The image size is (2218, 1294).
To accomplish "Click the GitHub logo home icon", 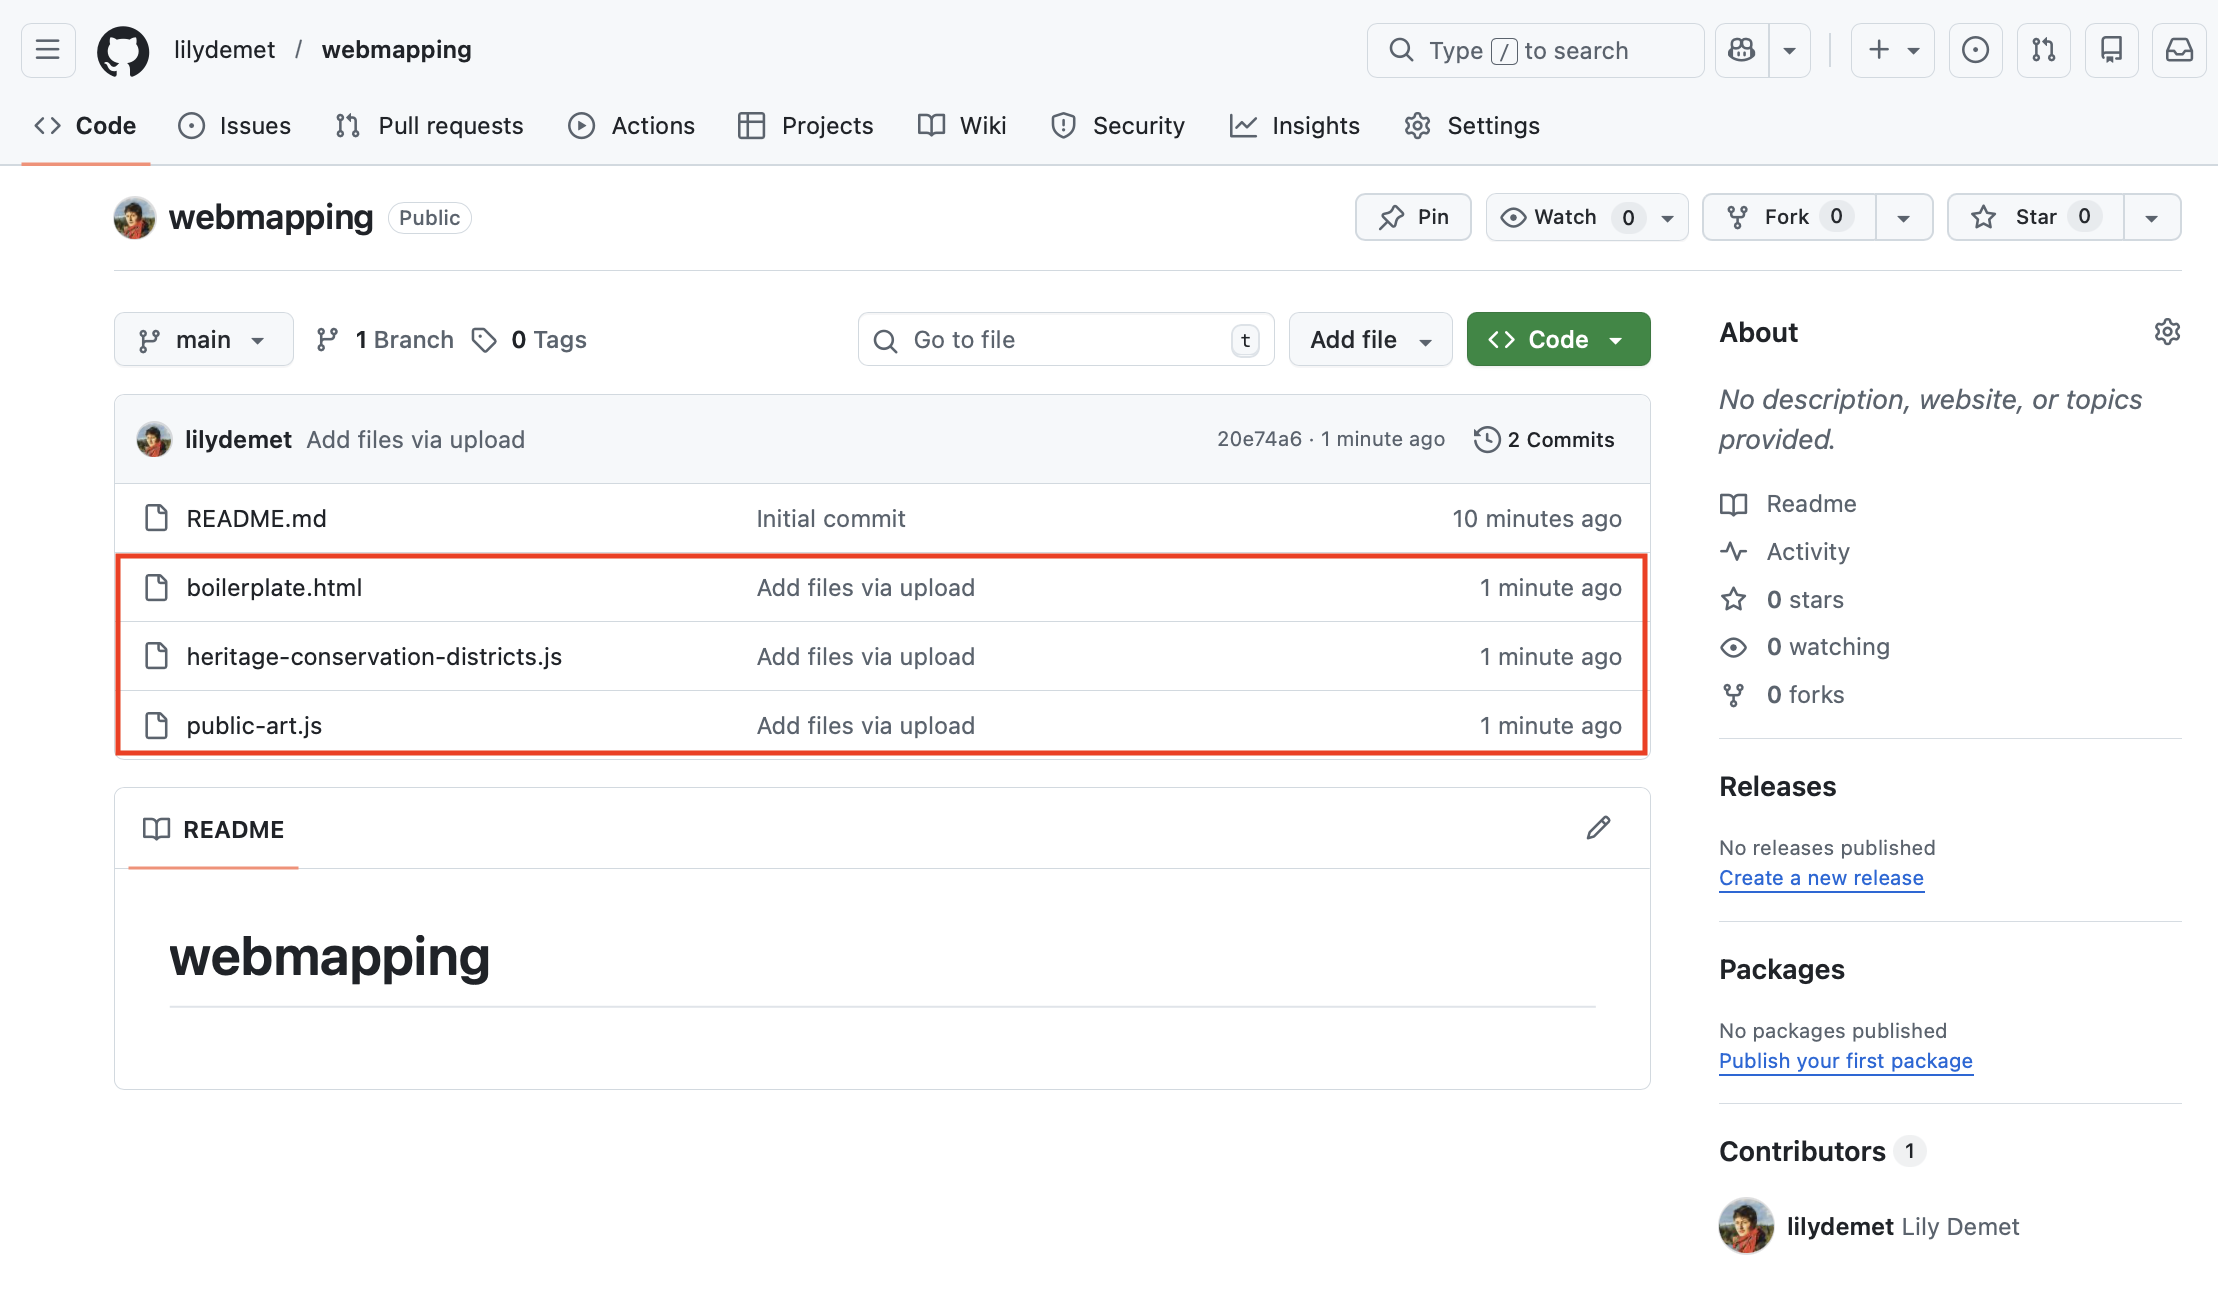I will [x=122, y=50].
